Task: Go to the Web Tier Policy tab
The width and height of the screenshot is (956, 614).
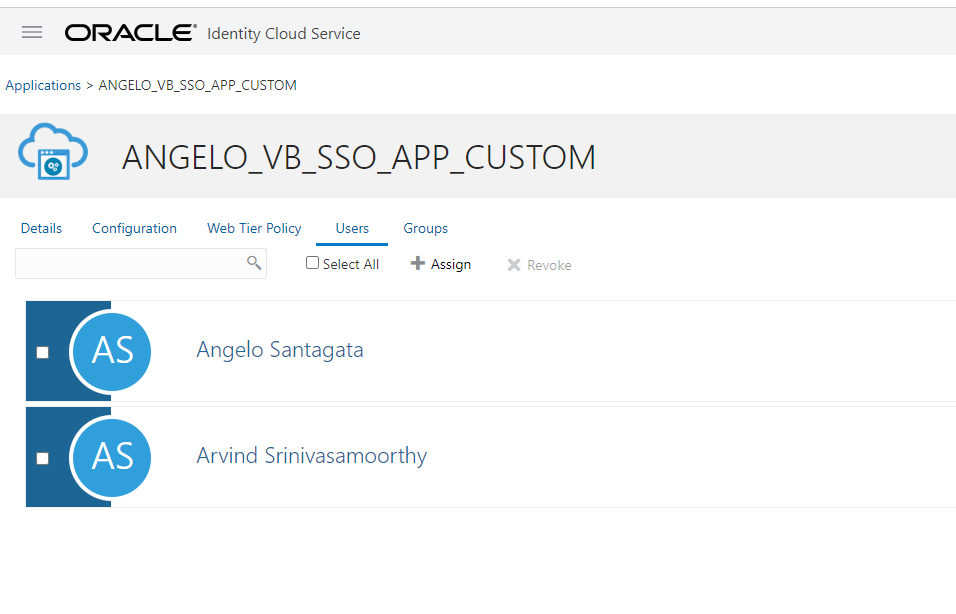Action: [254, 228]
